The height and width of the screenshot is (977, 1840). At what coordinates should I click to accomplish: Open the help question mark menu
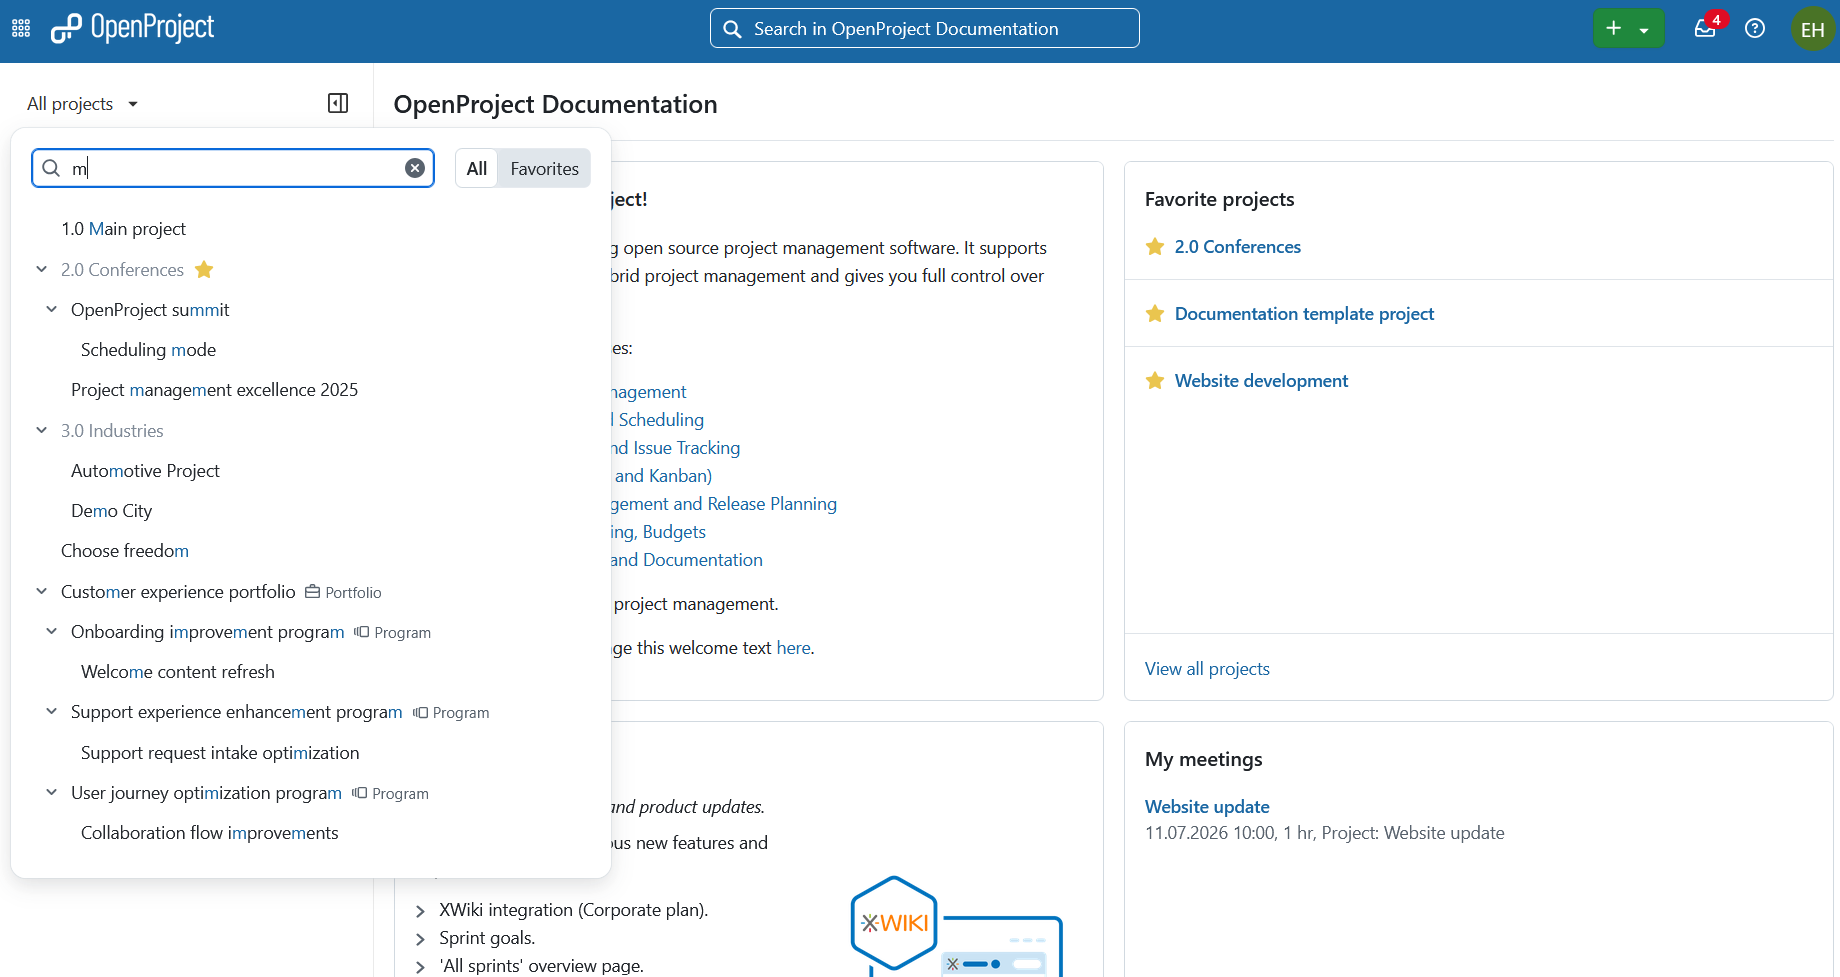pyautogui.click(x=1755, y=29)
